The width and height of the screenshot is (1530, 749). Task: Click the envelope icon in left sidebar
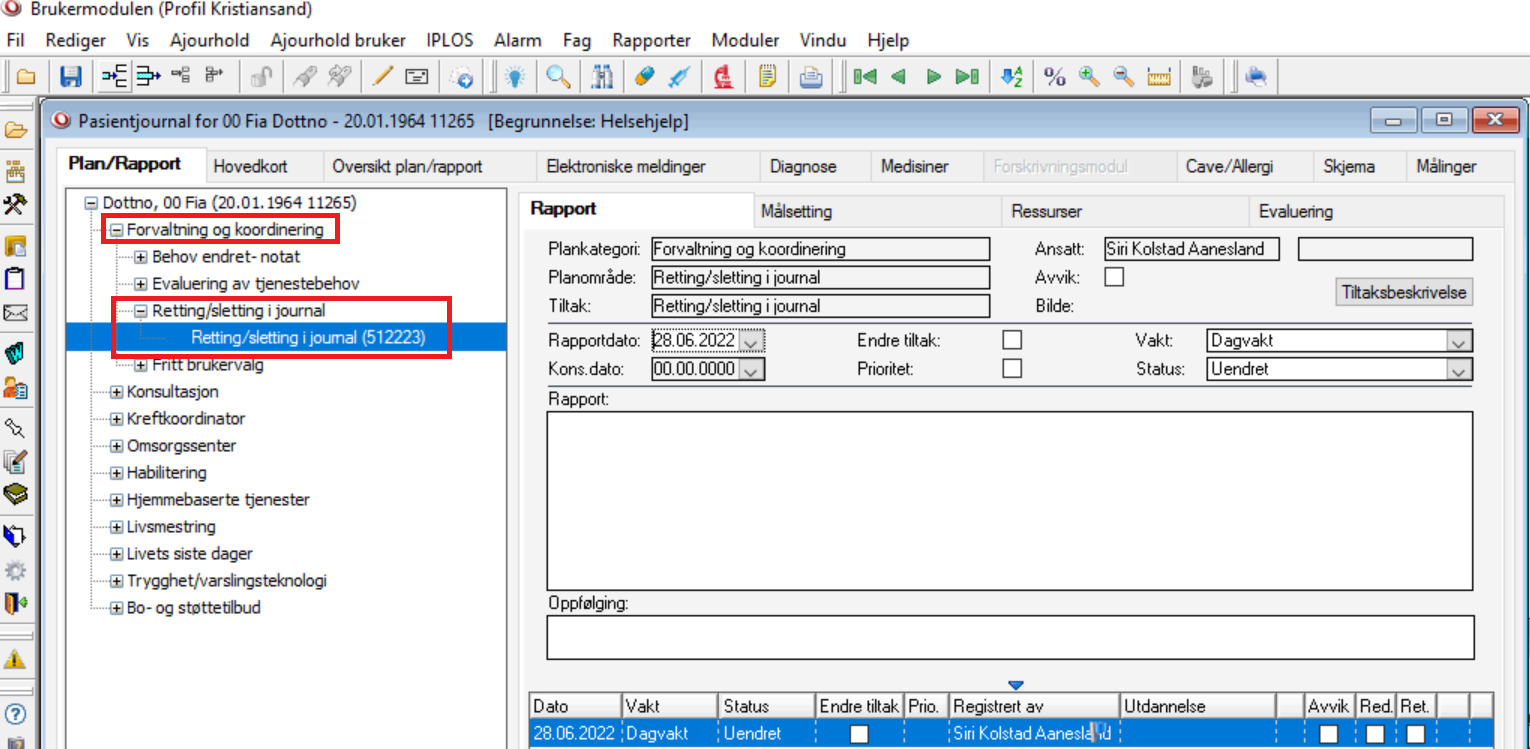(15, 314)
